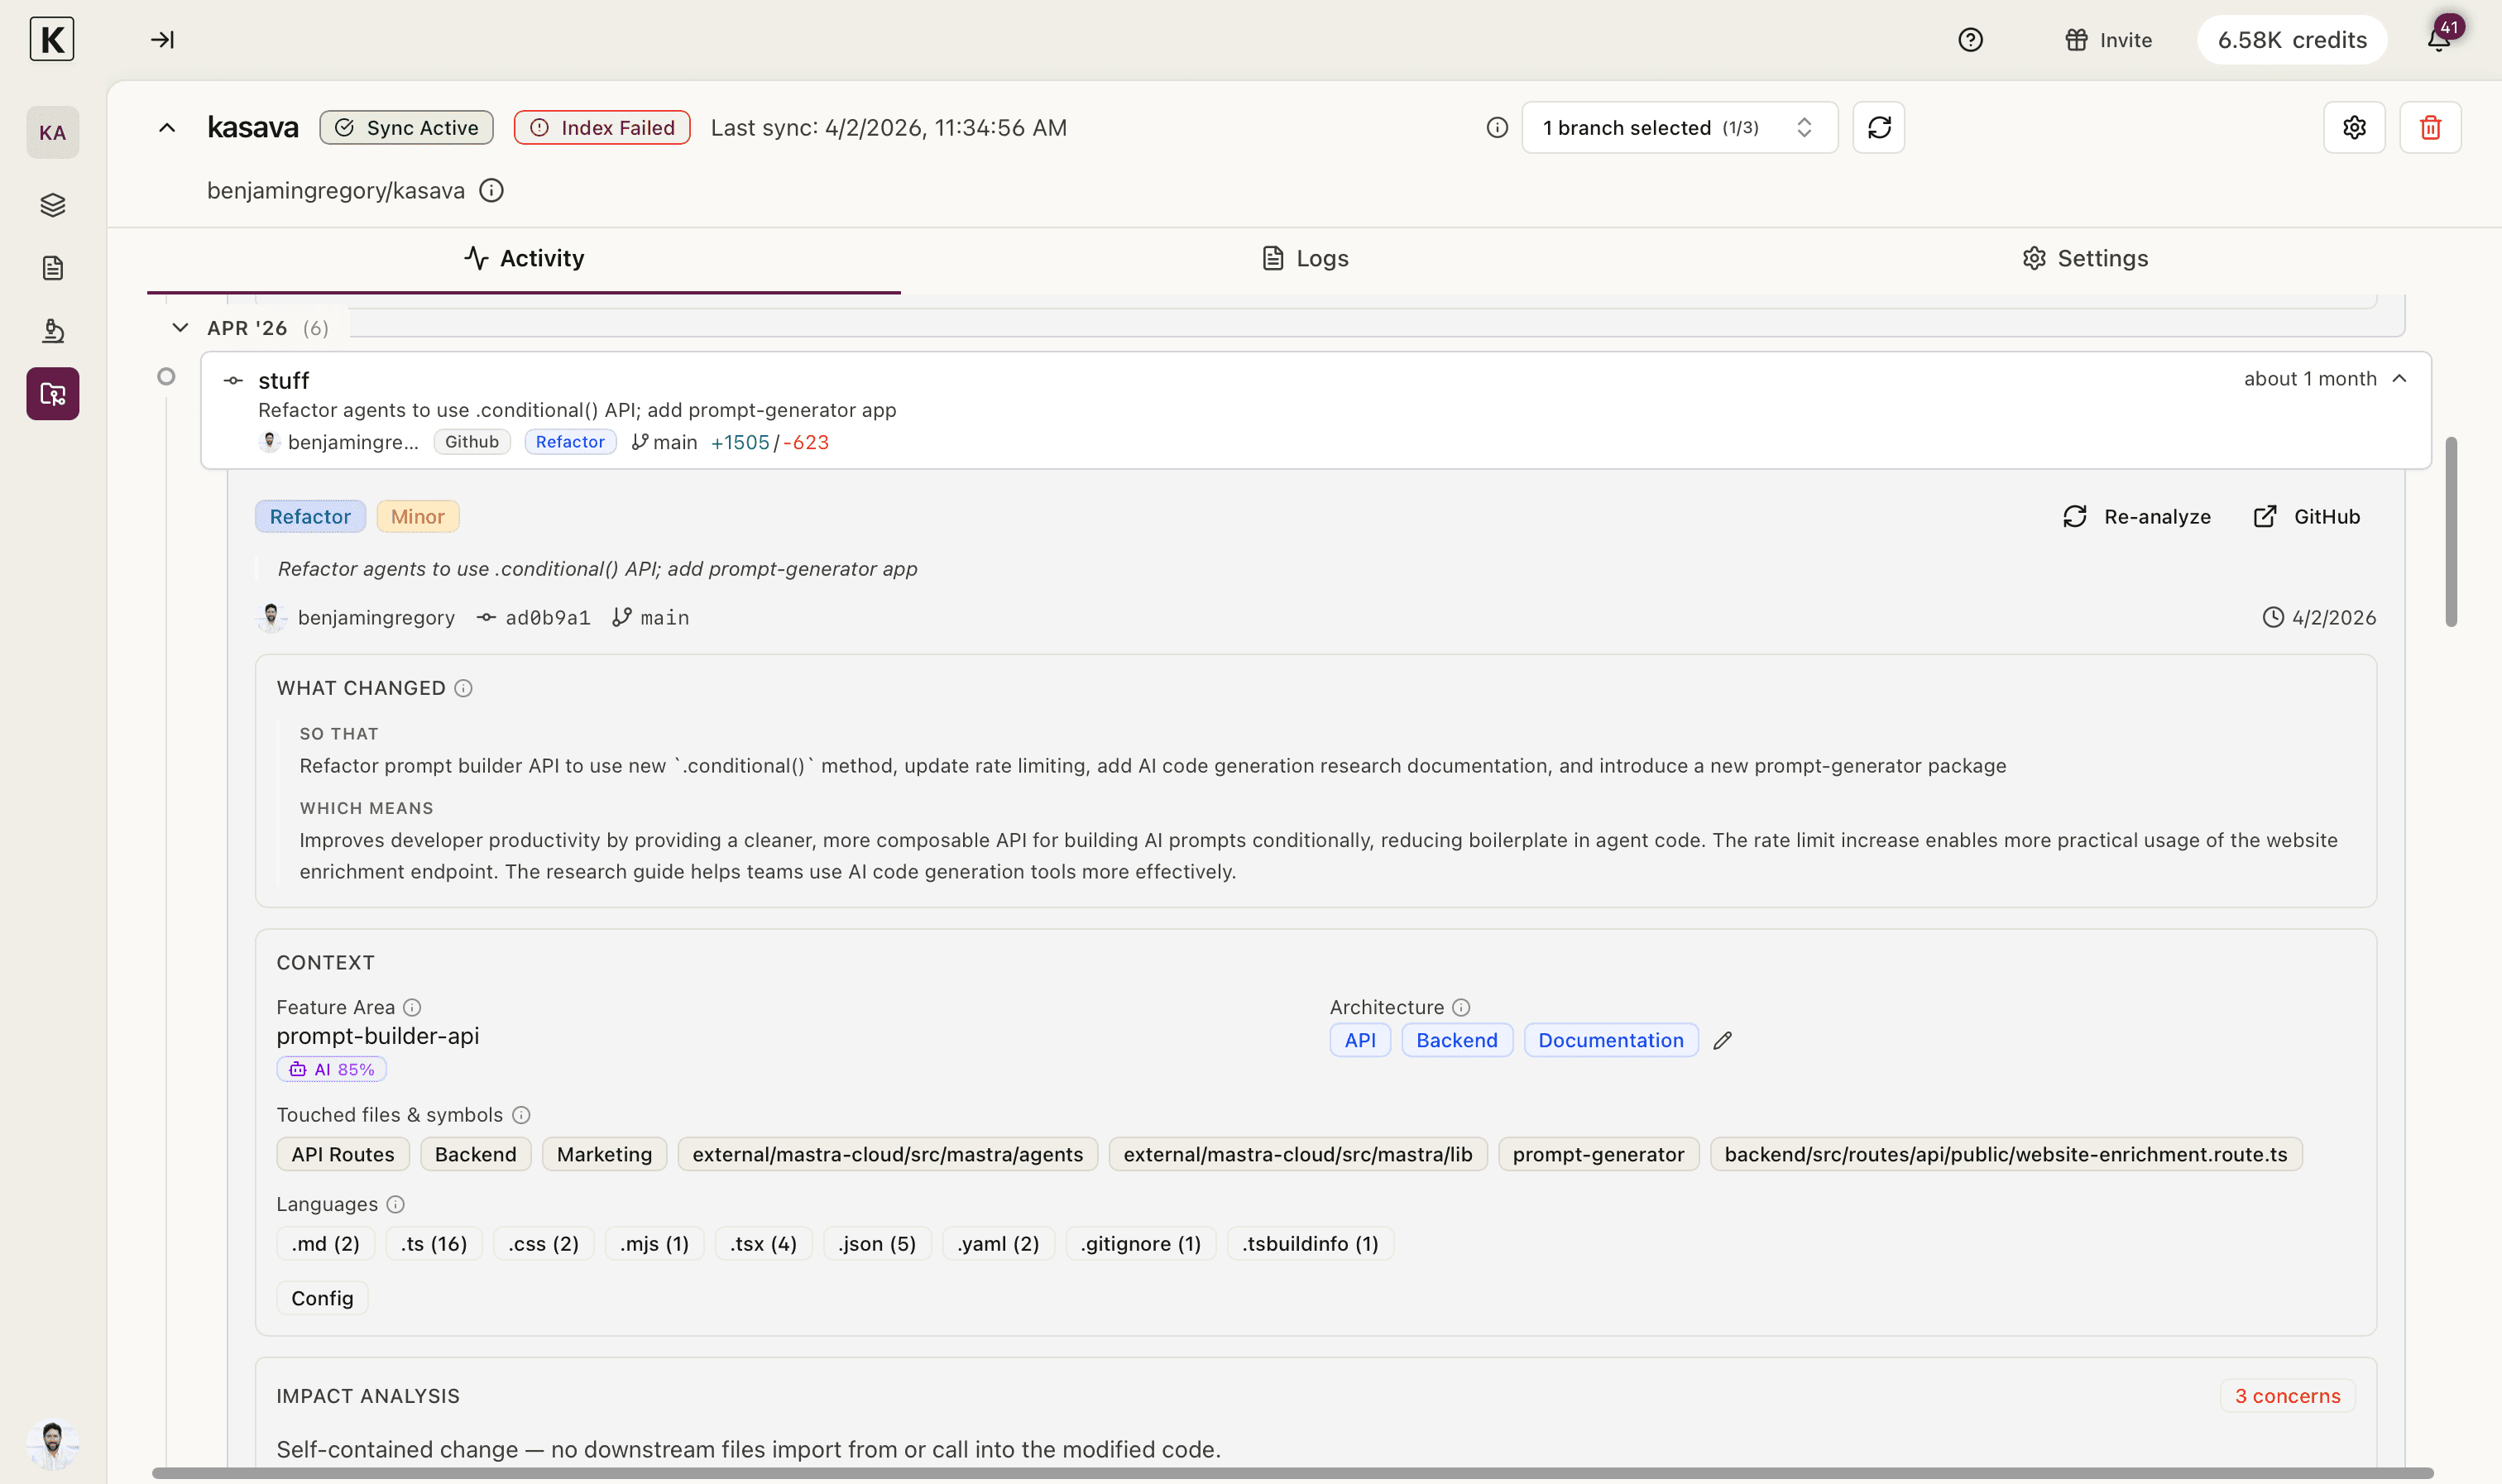Click the horizontal scrollbar at bottom

[x=1293, y=1473]
